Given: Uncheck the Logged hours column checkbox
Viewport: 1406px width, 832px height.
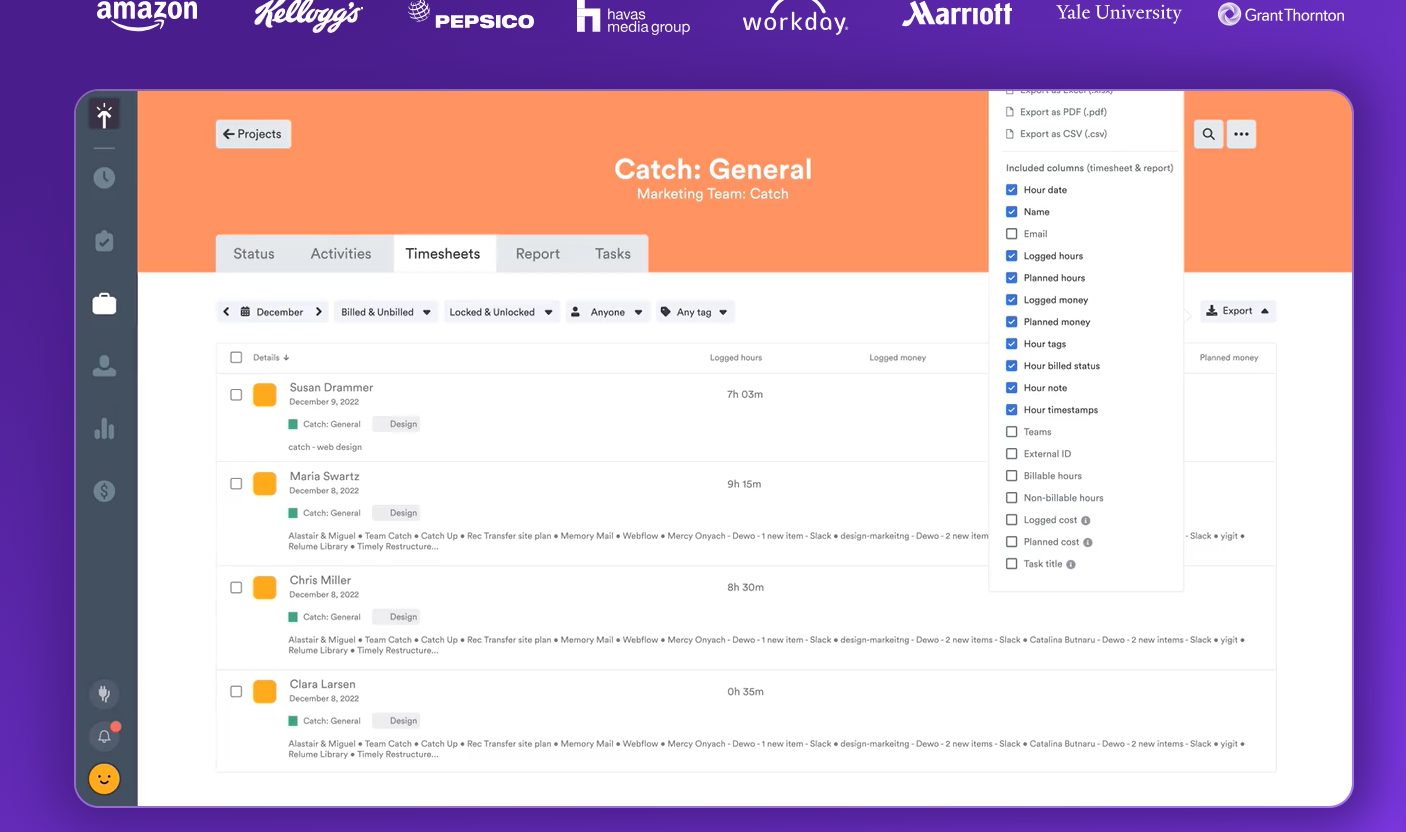Looking at the screenshot, I should pos(1012,256).
